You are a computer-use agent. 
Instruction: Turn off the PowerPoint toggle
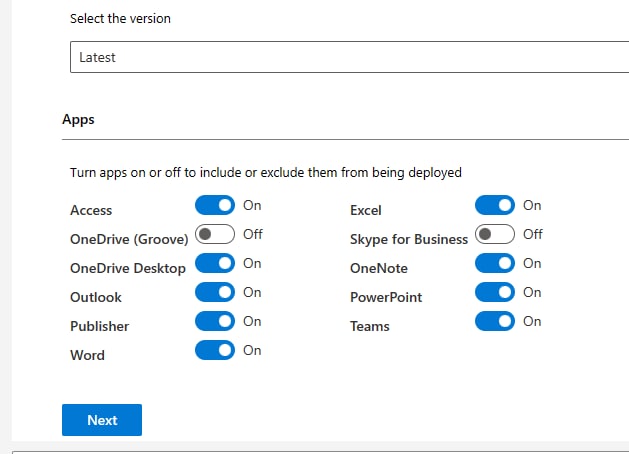click(495, 292)
